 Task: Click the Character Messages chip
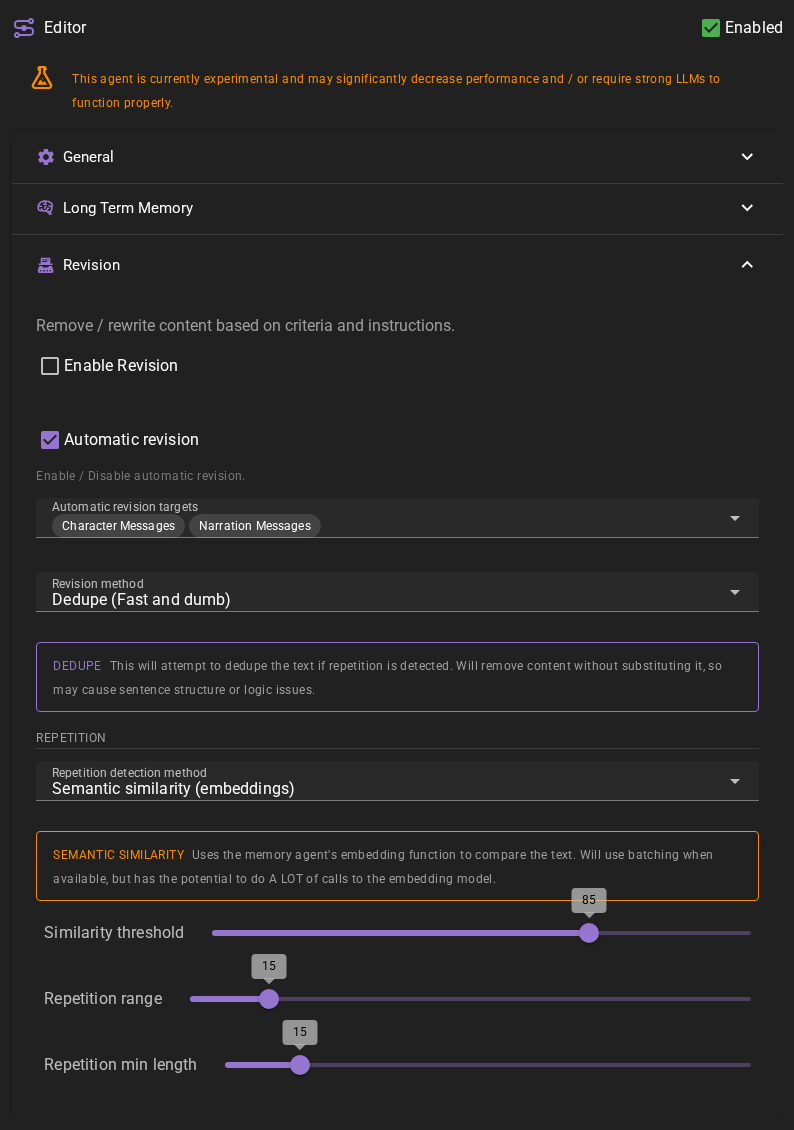pyautogui.click(x=118, y=526)
